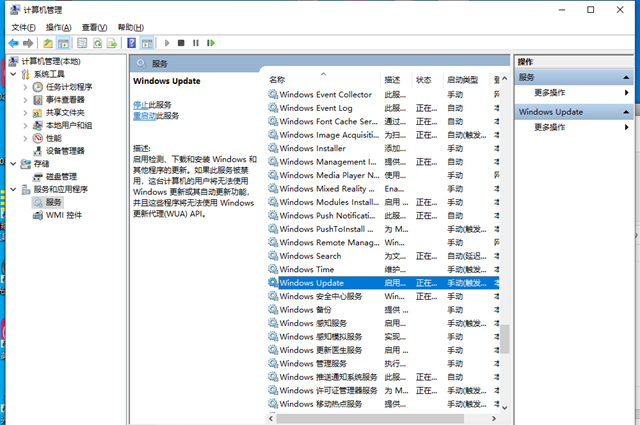Expand the 本地用户和组 node arrow
The image size is (640, 425).
25,125
